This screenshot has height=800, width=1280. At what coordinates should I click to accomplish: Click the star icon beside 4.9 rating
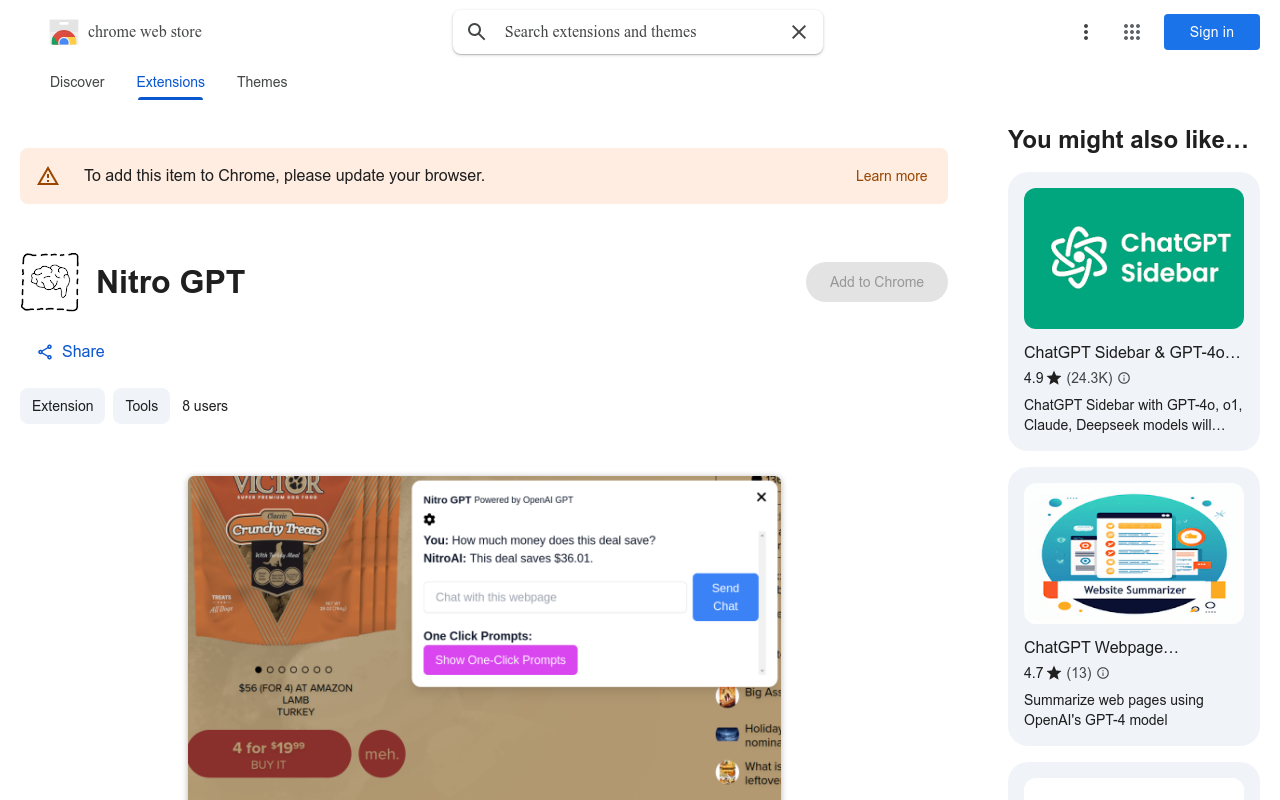pyautogui.click(x=1054, y=378)
